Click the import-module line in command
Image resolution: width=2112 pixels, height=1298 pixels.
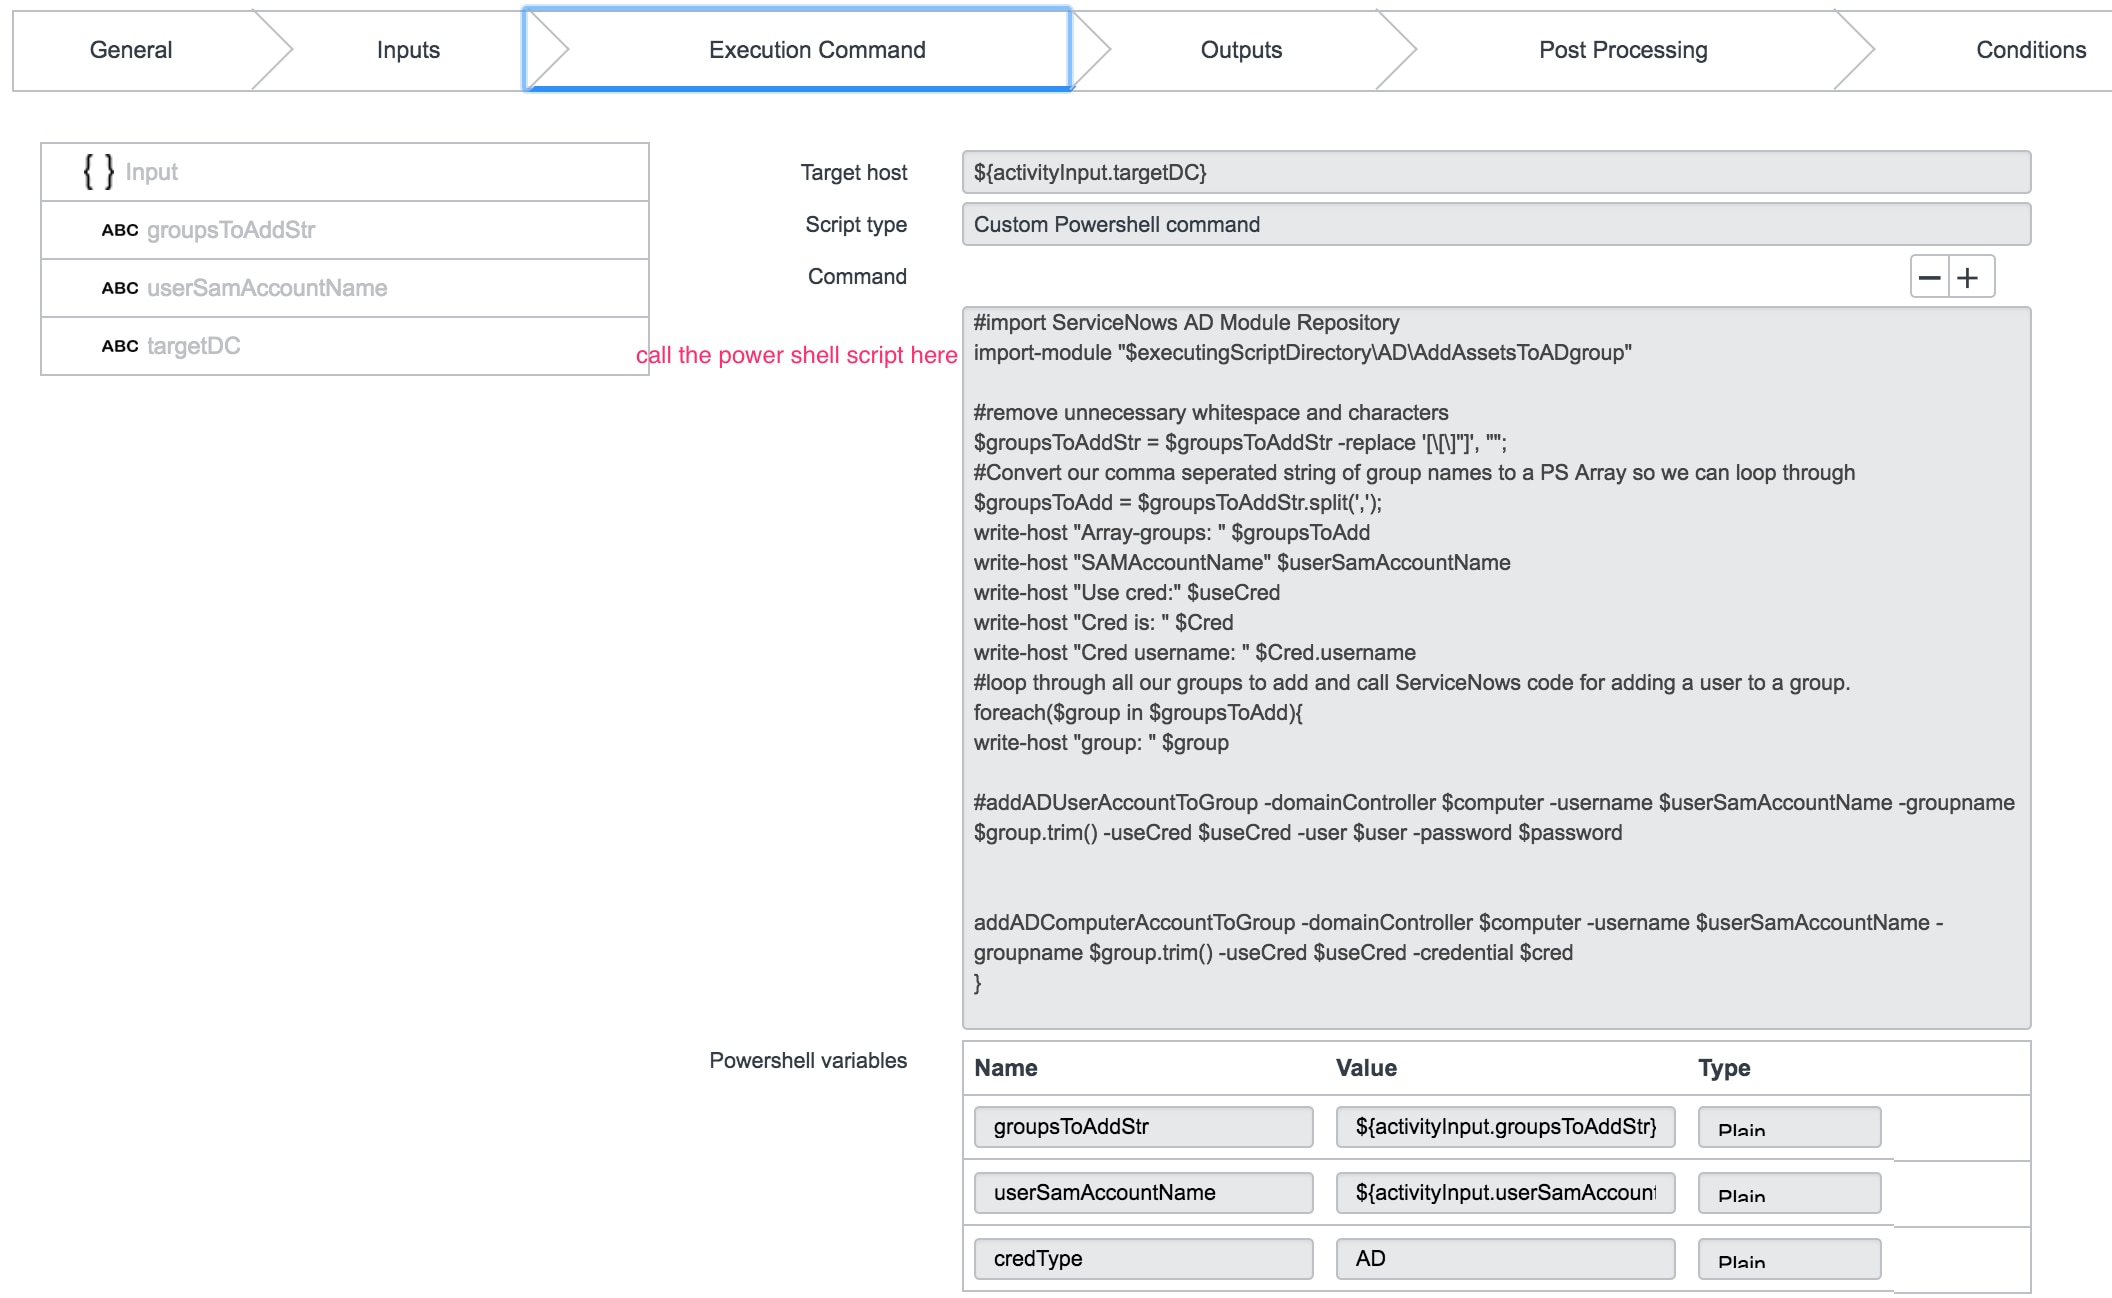(x=1302, y=353)
